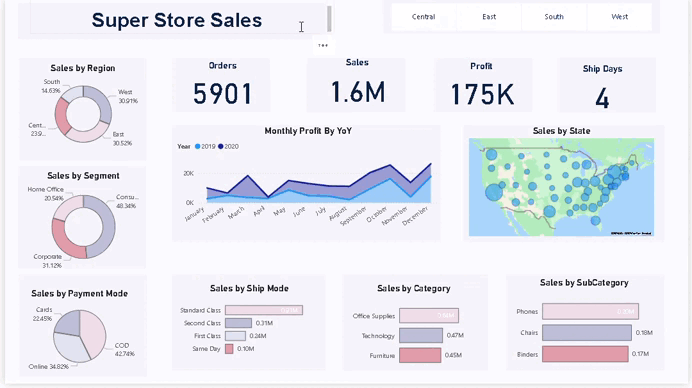Filter by the West region slicer

click(x=619, y=17)
